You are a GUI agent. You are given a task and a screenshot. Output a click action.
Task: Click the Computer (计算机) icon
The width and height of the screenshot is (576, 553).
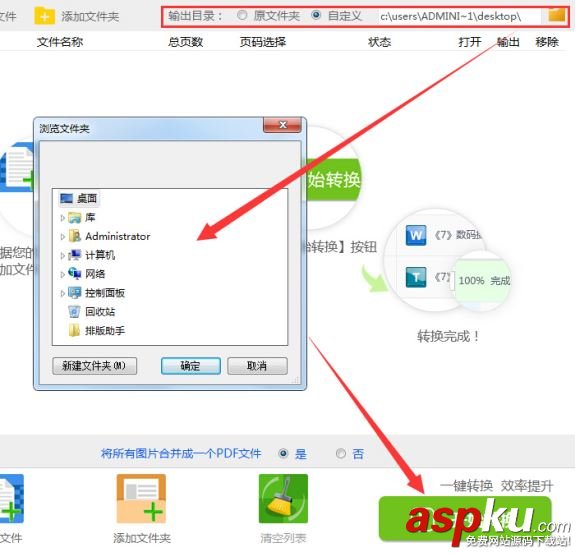coord(75,255)
